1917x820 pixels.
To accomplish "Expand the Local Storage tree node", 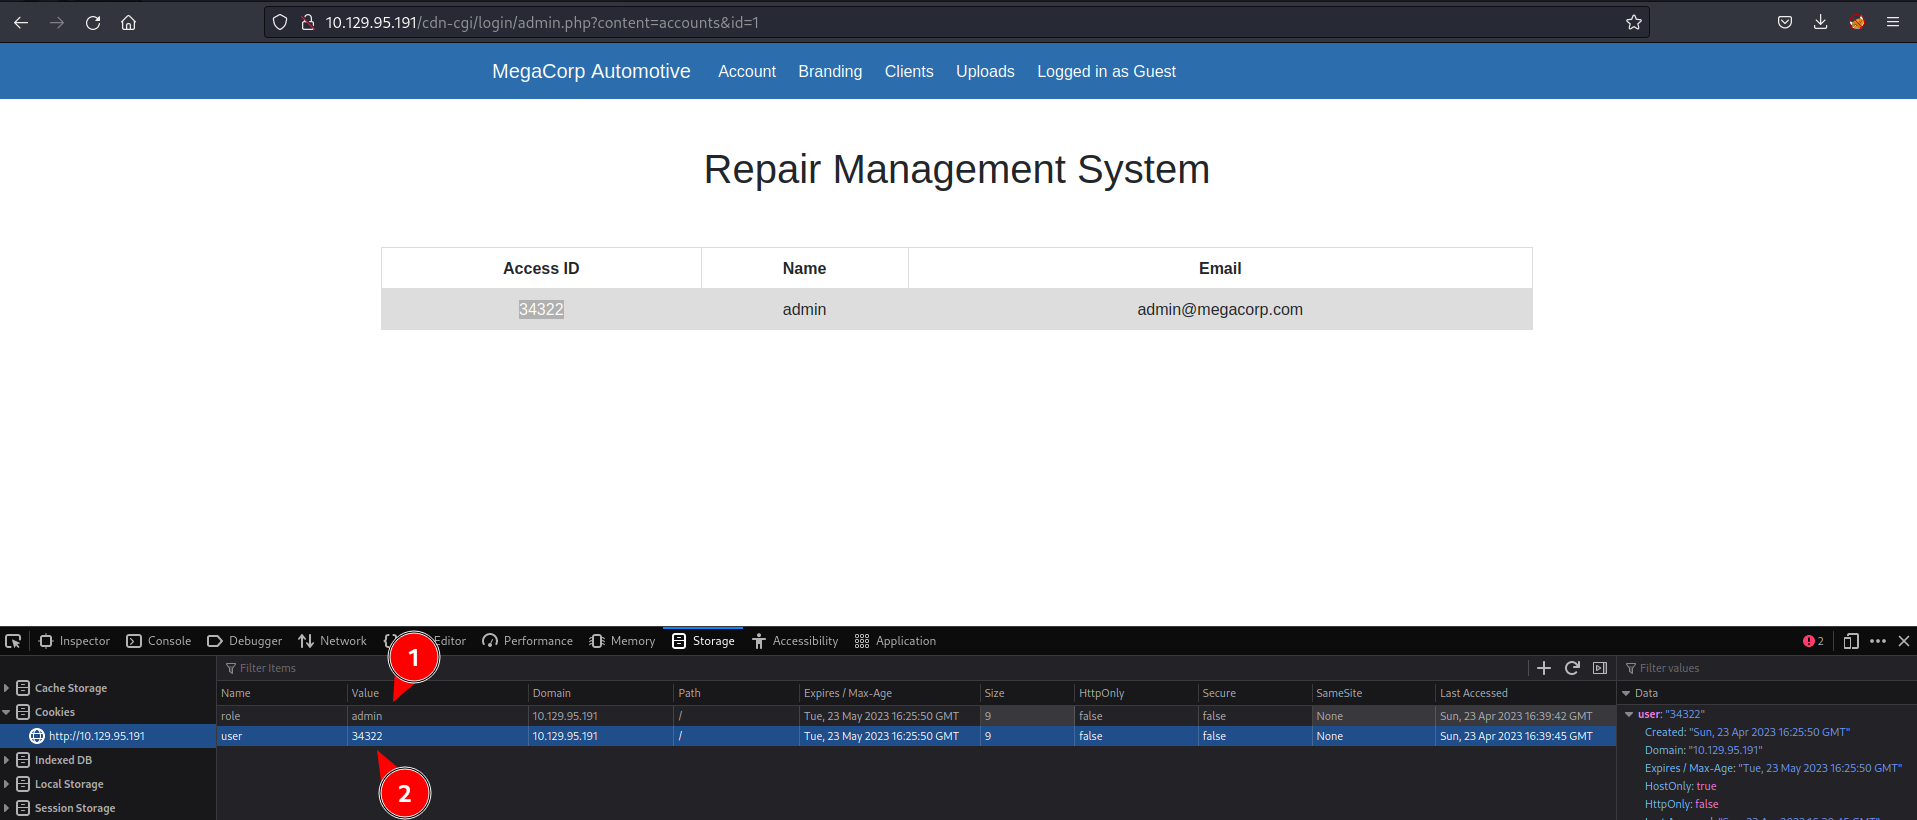I will [x=7, y=784].
